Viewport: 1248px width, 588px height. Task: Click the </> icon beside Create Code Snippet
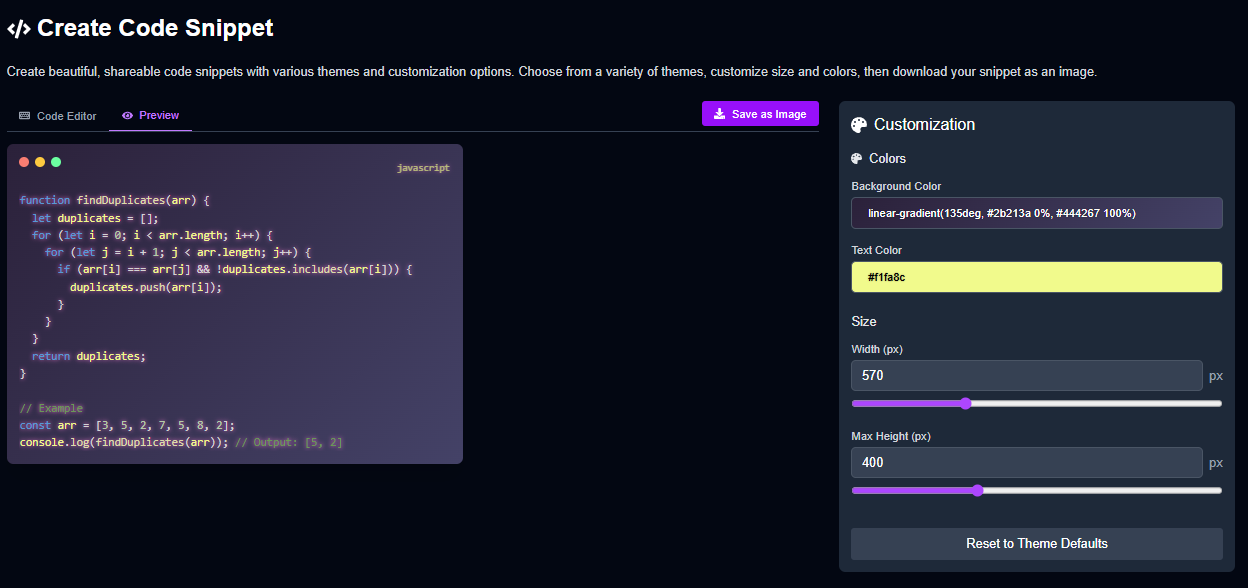(18, 28)
